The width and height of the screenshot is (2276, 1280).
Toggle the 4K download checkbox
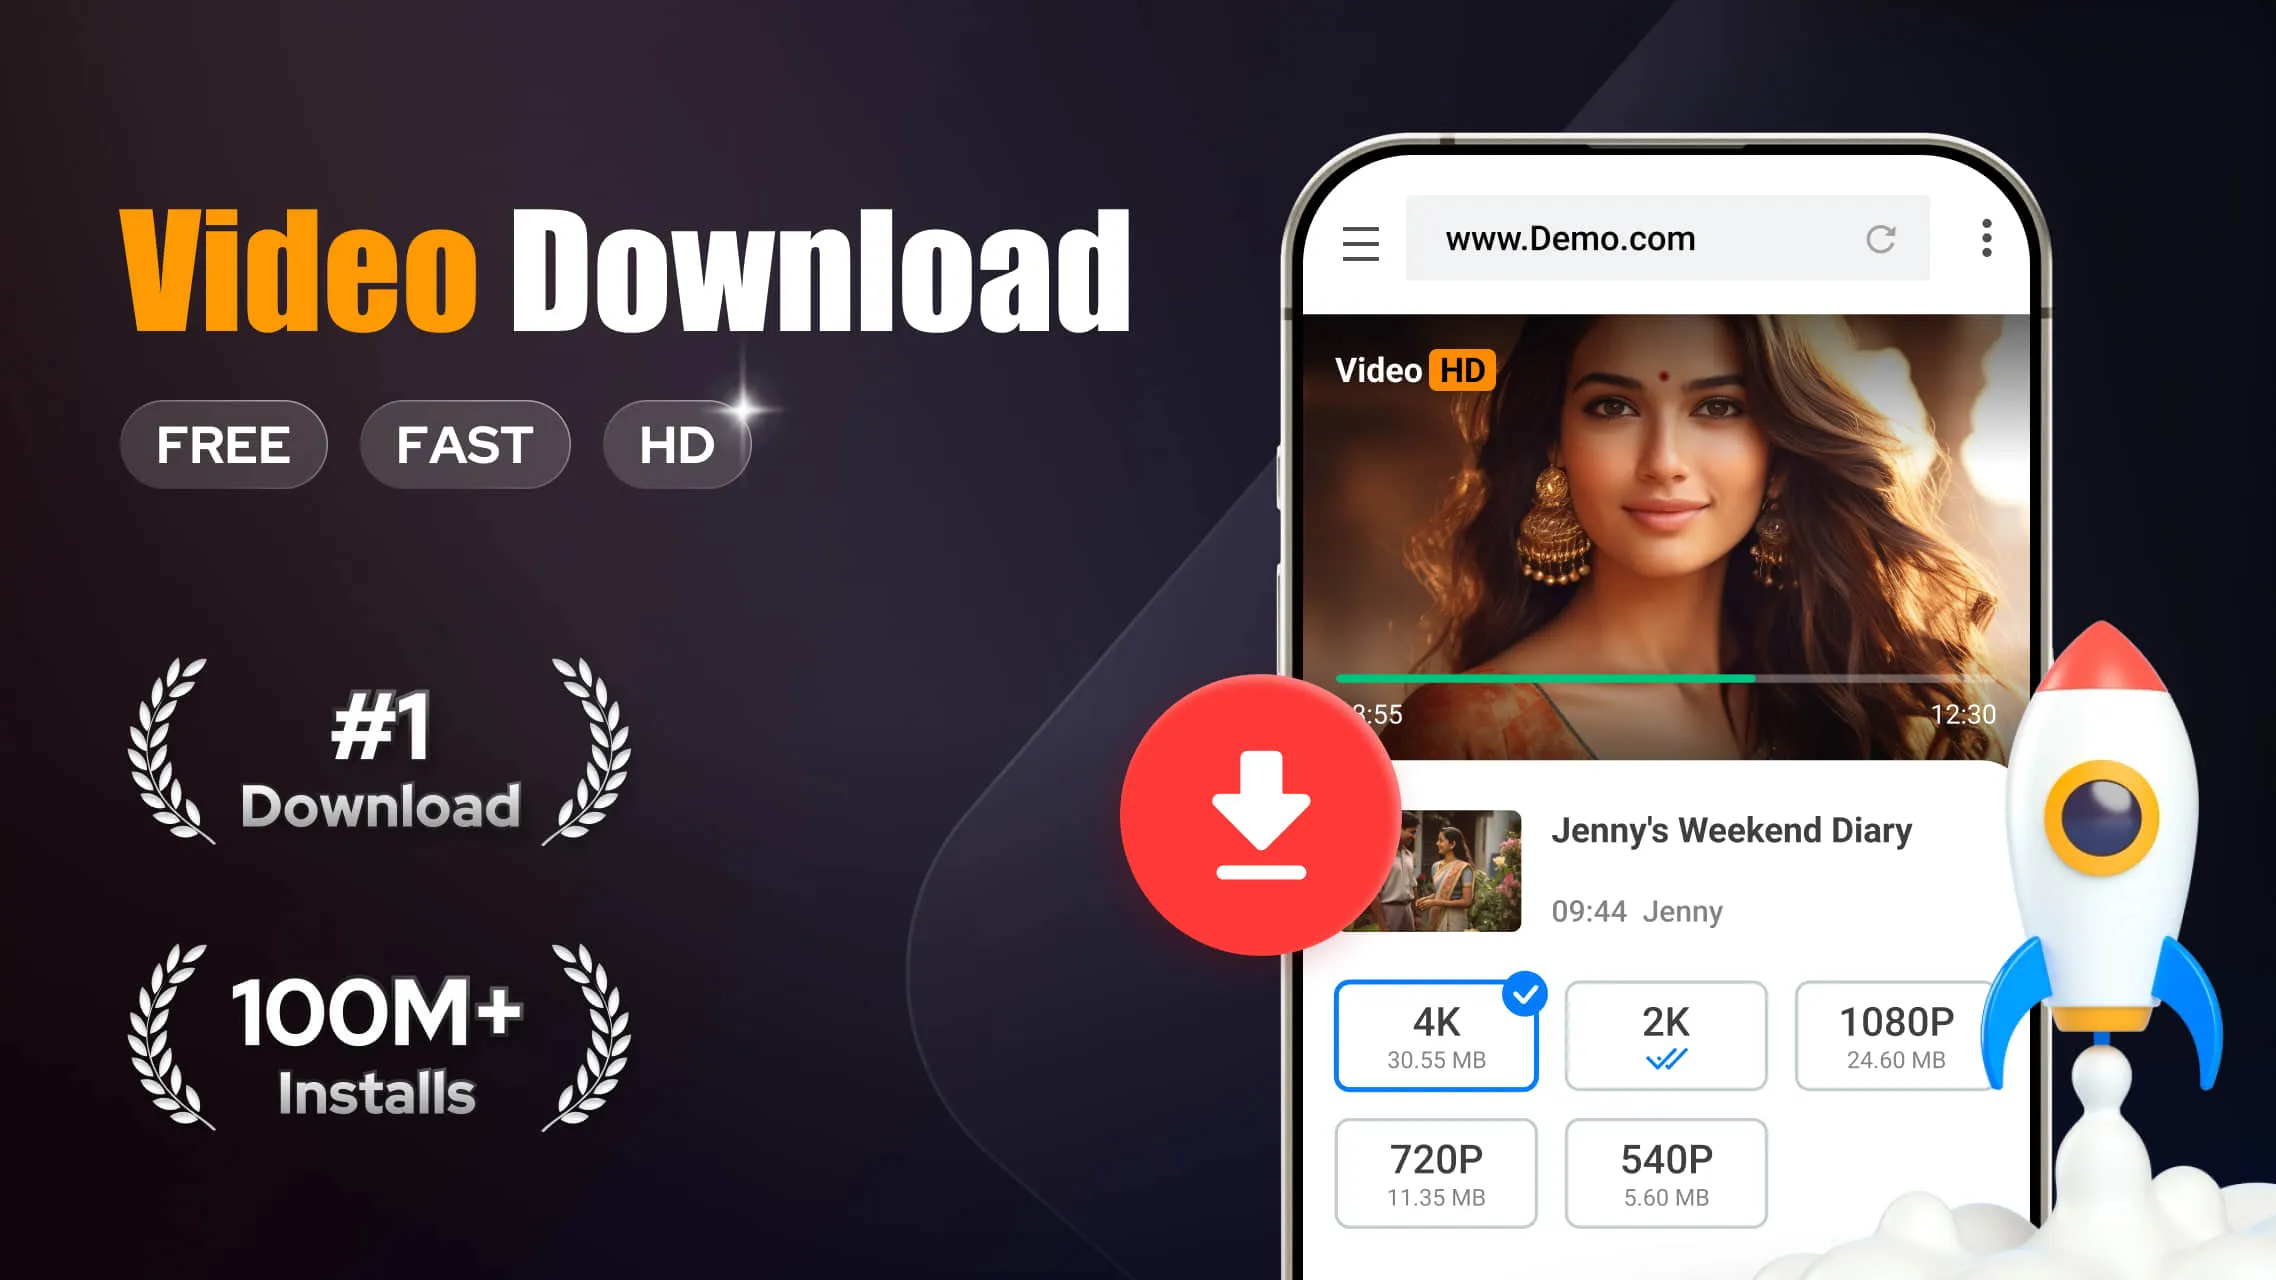[1523, 992]
